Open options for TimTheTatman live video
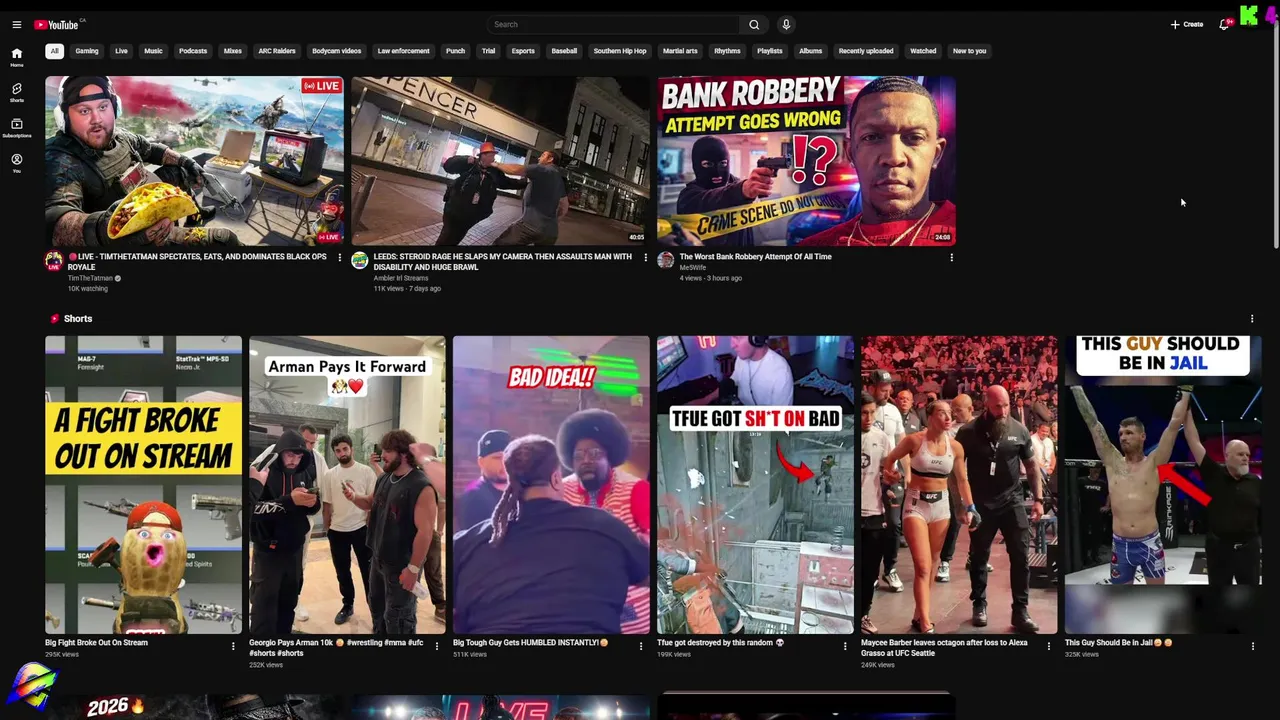Image resolution: width=1280 pixels, height=720 pixels. [x=339, y=258]
